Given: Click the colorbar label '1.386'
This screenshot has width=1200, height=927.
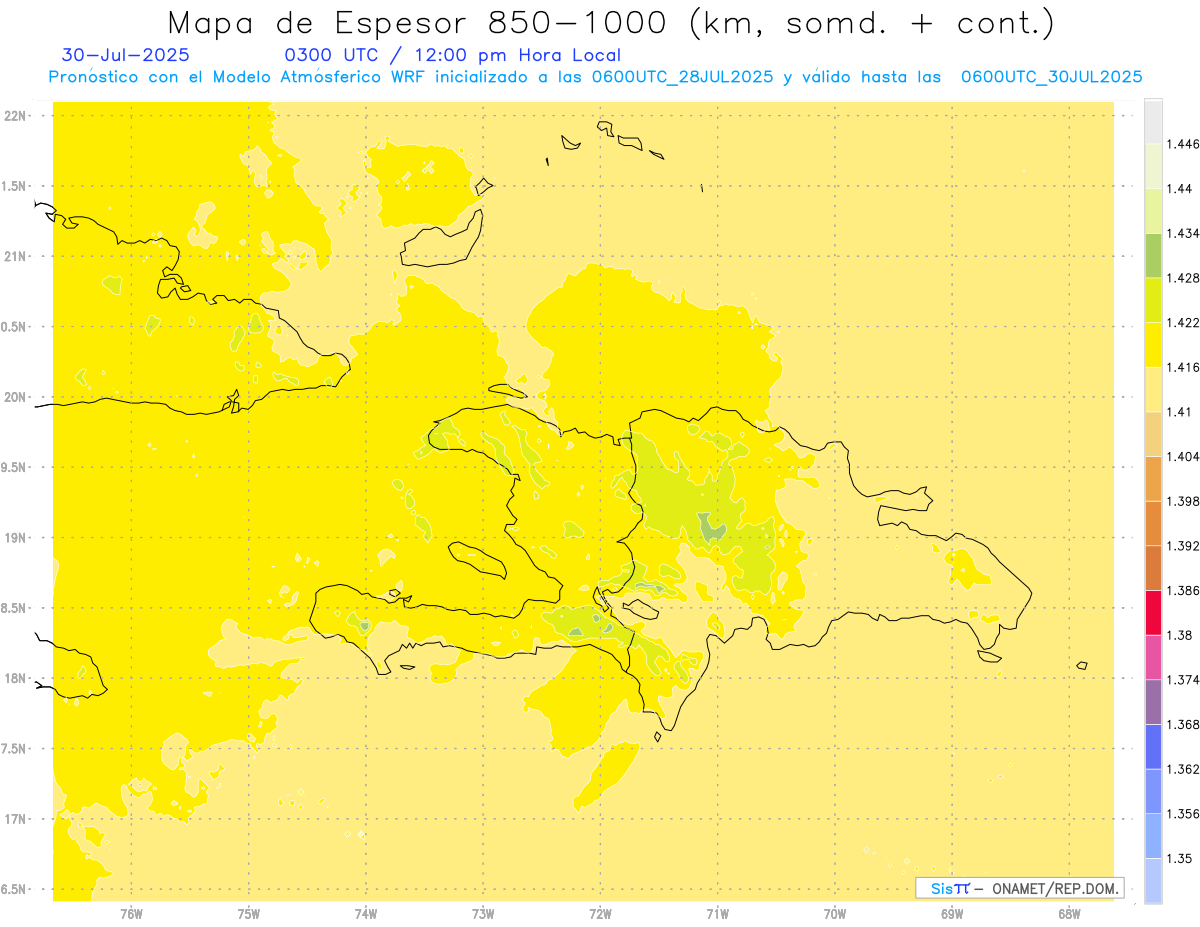Looking at the screenshot, I should click(1183, 590).
